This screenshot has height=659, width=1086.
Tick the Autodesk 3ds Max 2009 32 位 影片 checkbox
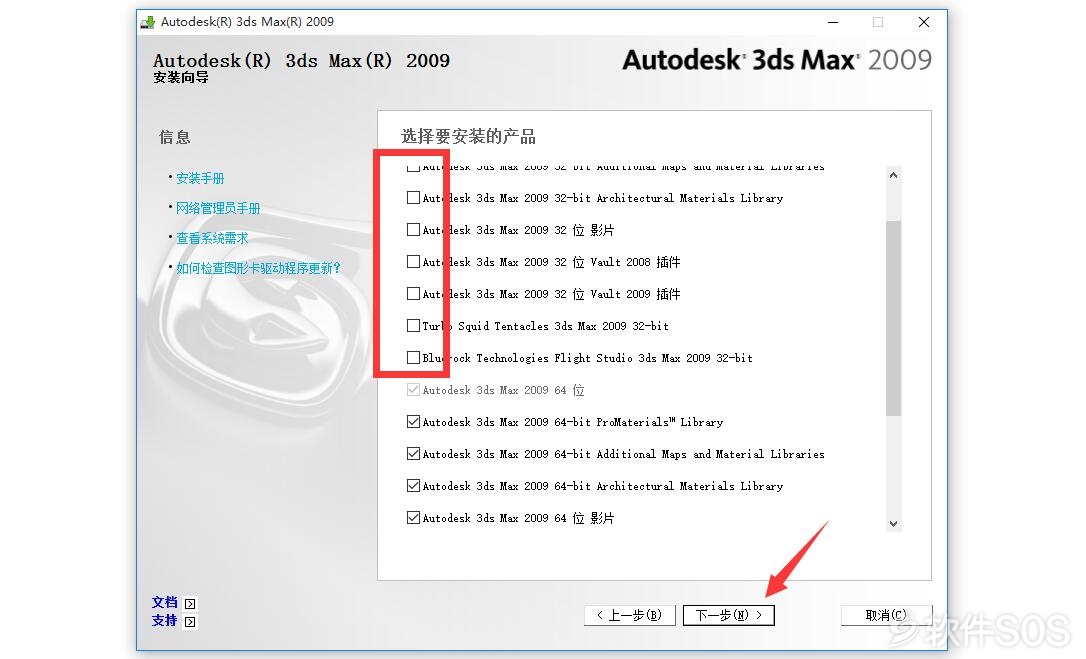point(413,229)
